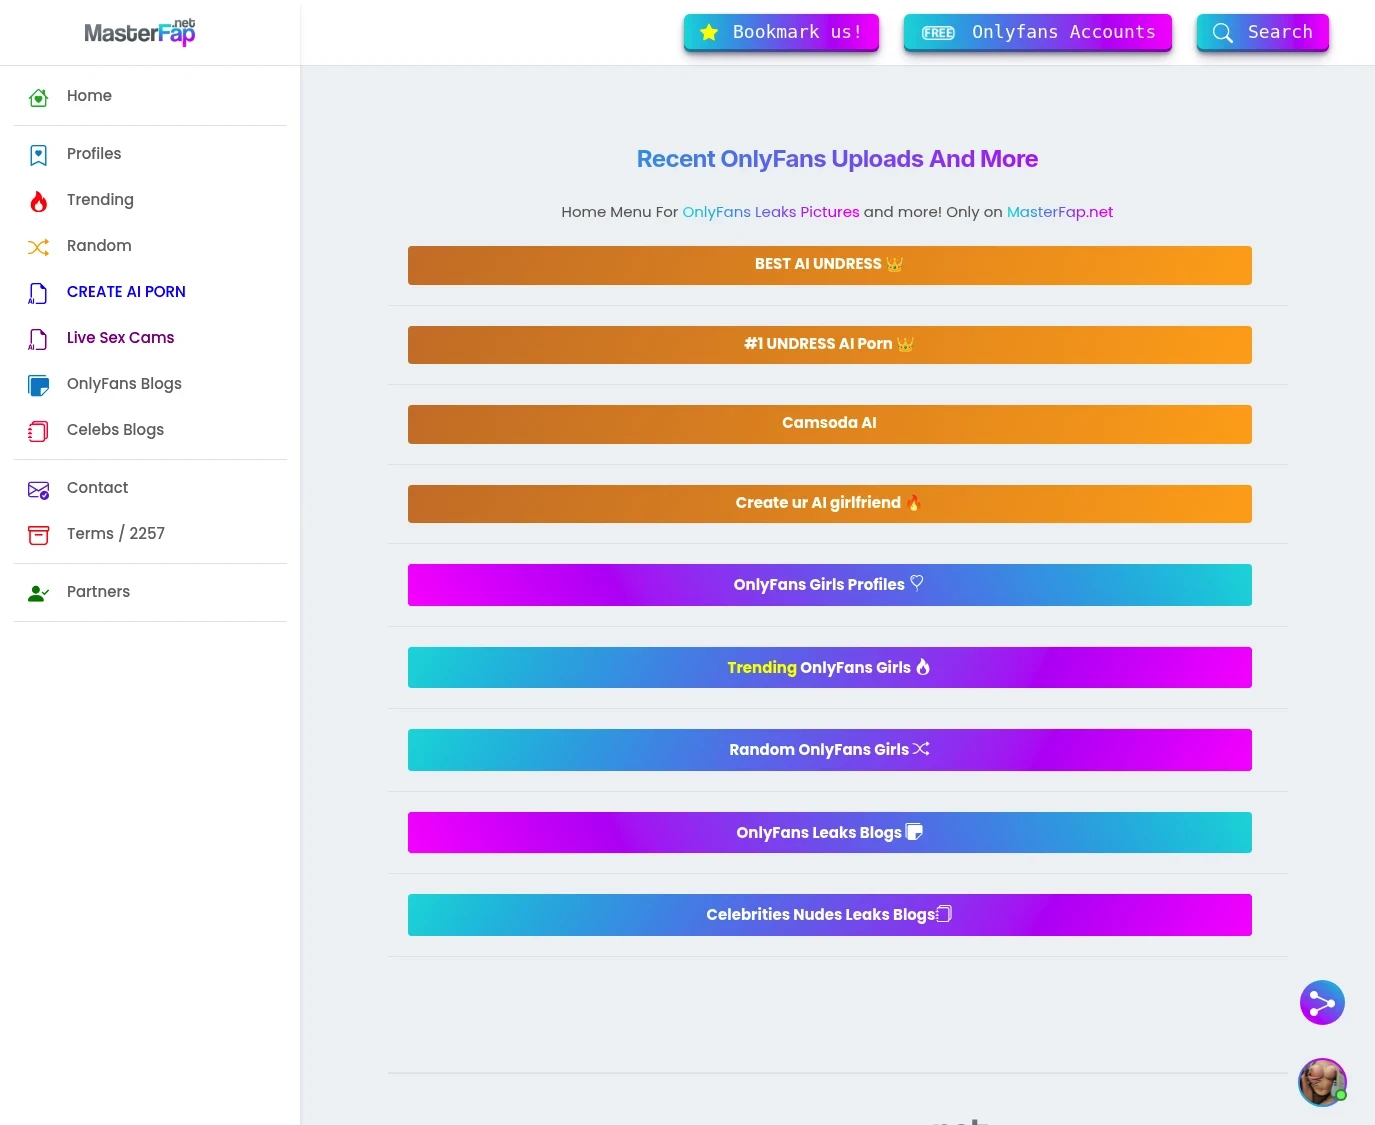The image size is (1375, 1125).
Task: Go to Profiles in the sidebar
Action: [150, 154]
